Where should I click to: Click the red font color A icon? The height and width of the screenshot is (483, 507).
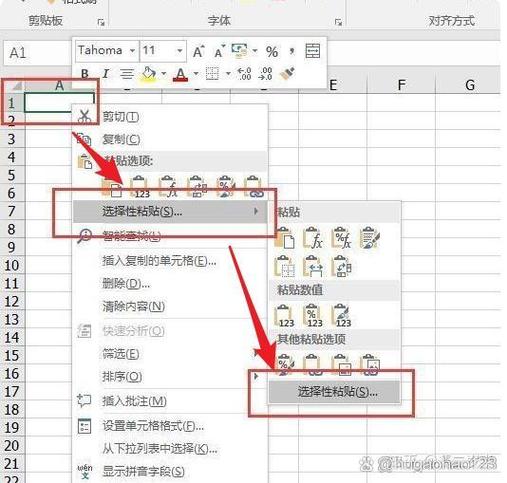click(x=180, y=74)
